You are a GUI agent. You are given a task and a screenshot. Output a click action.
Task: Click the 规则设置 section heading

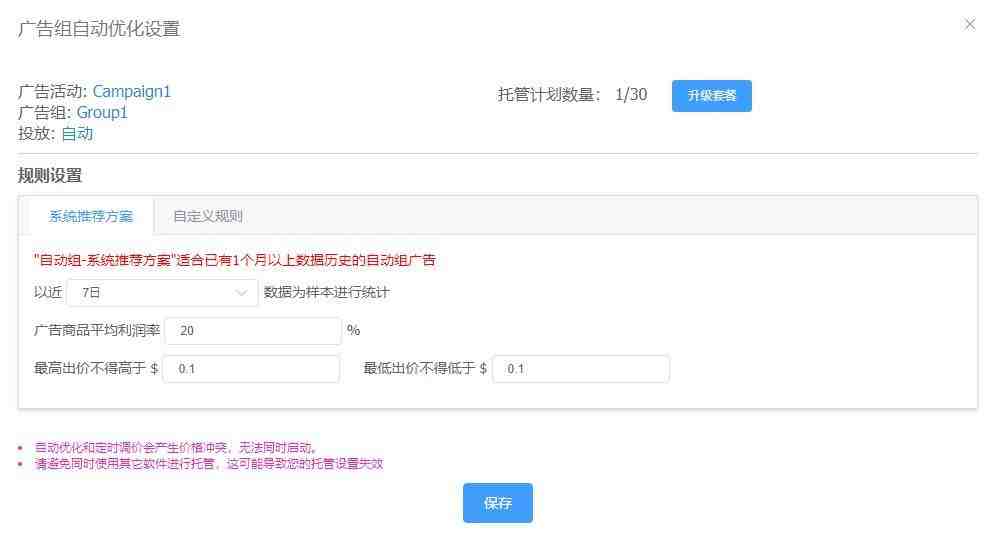click(x=50, y=176)
